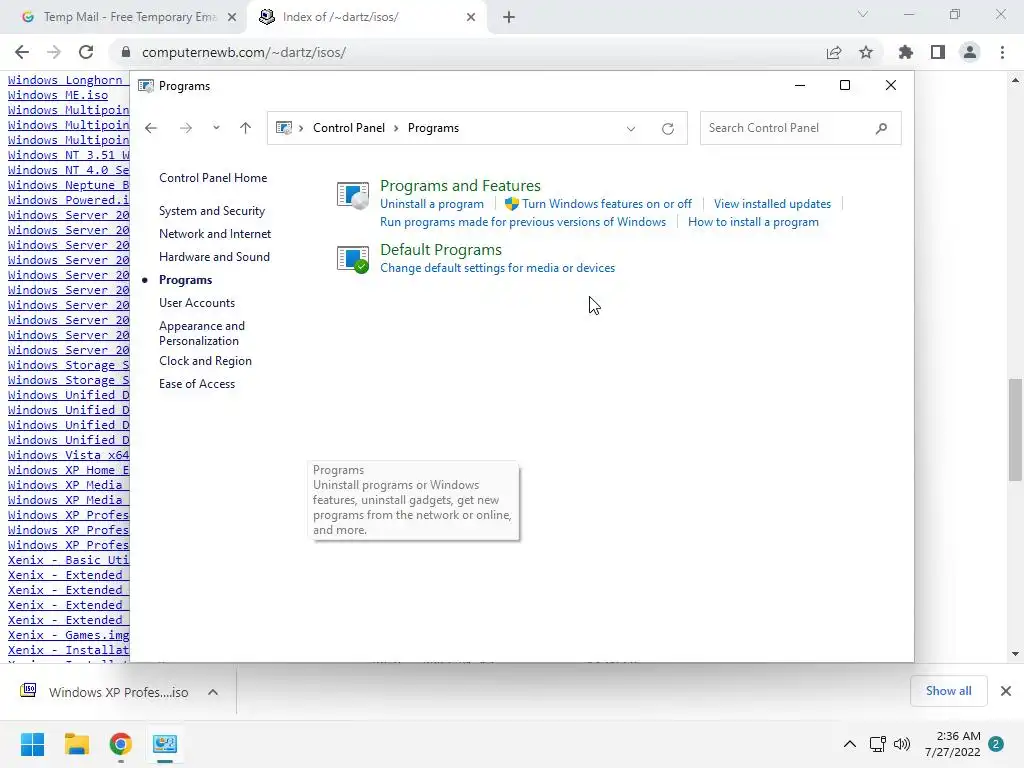Expand Control Panel address history dropdown
This screenshot has height=768, width=1024.
(x=631, y=129)
